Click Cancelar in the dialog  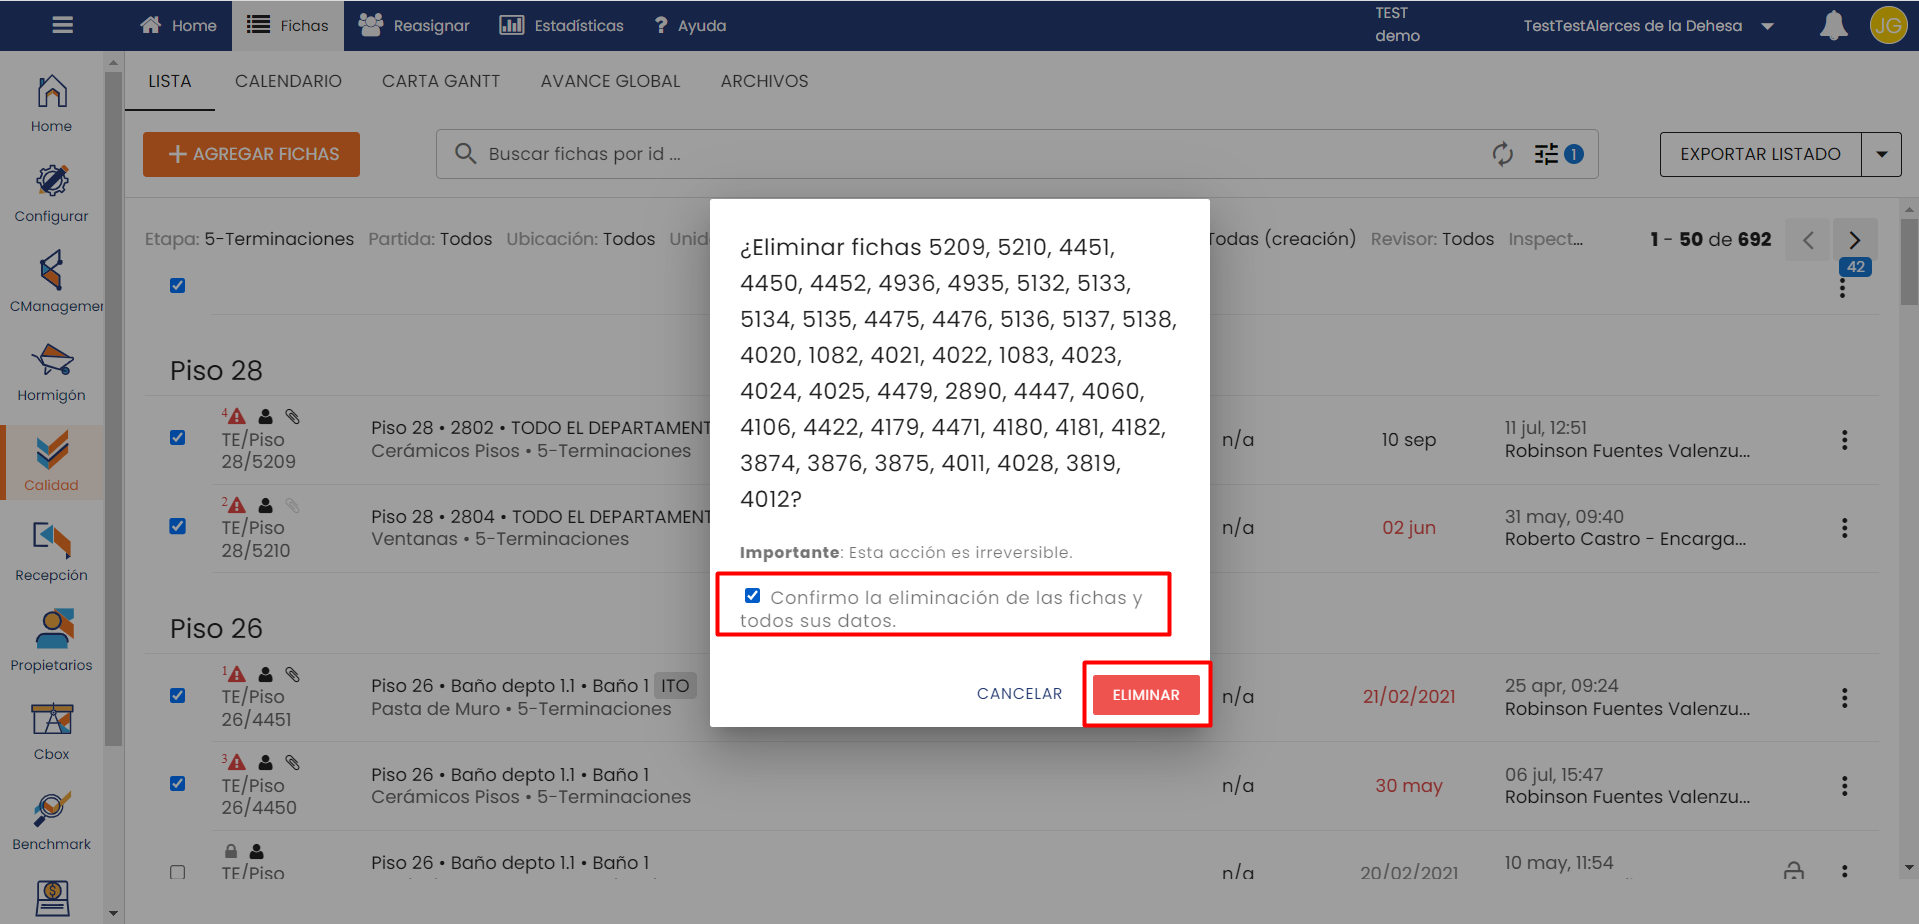click(1019, 694)
